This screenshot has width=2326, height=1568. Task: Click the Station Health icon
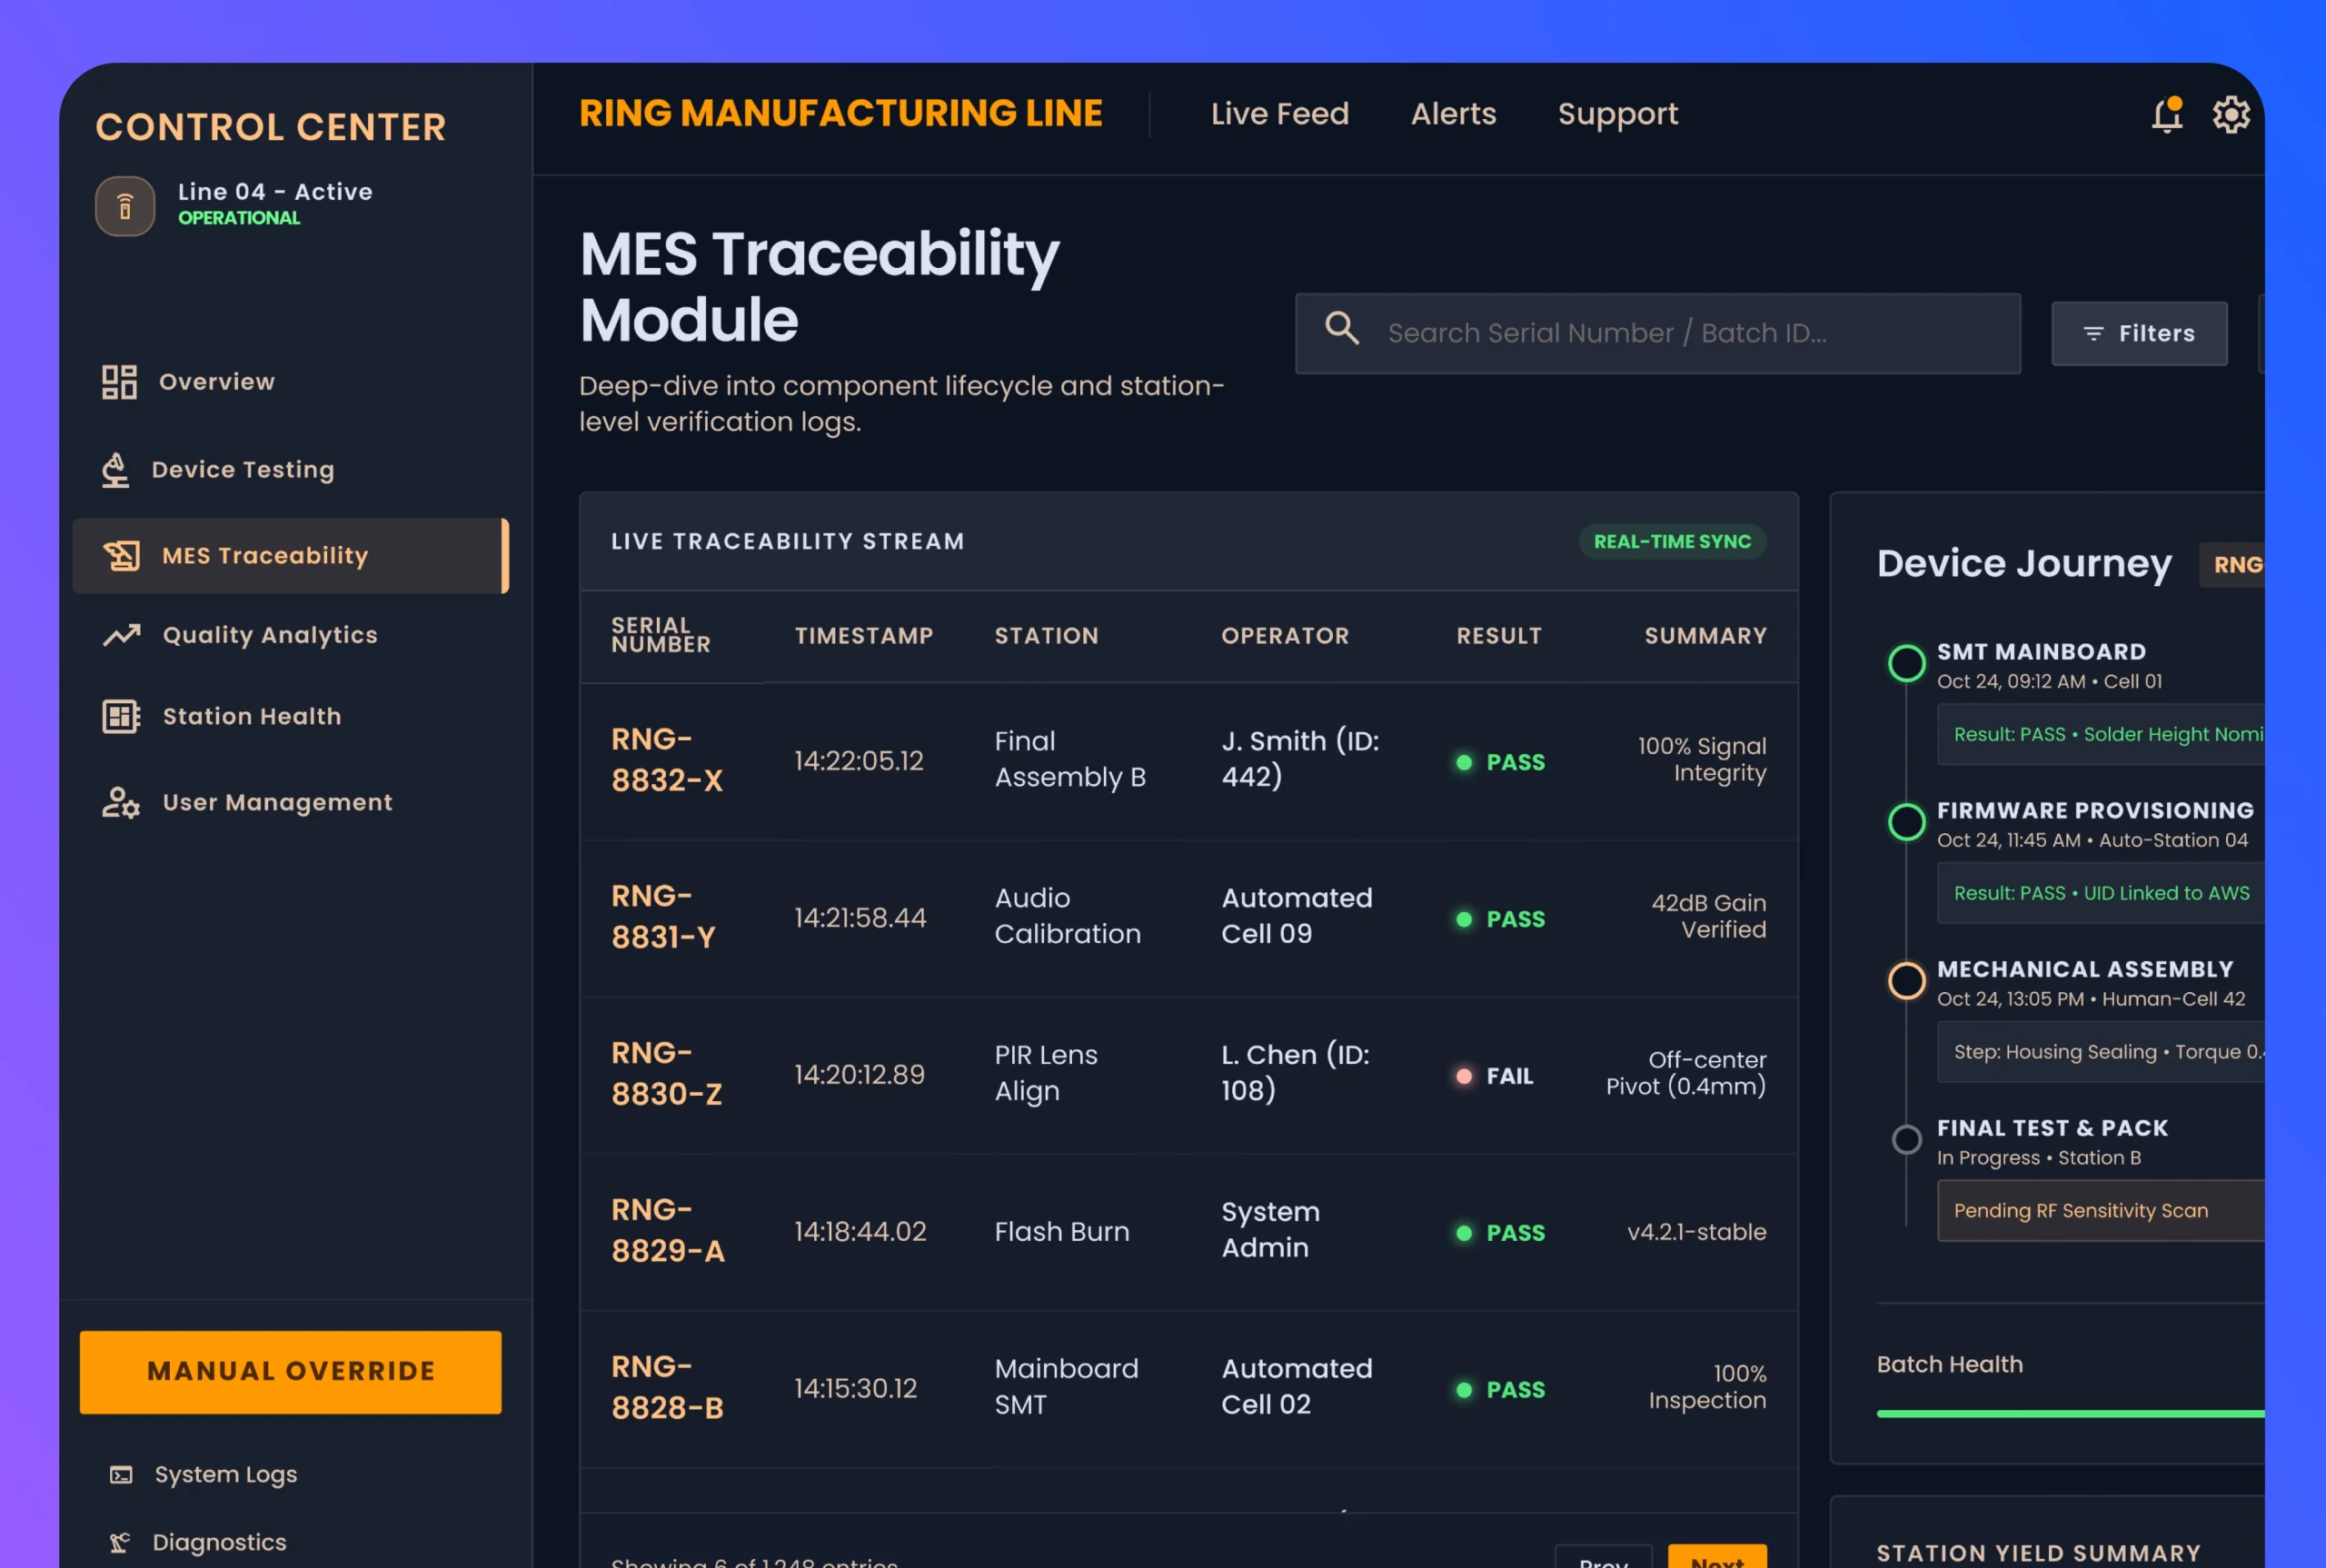[x=122, y=716]
